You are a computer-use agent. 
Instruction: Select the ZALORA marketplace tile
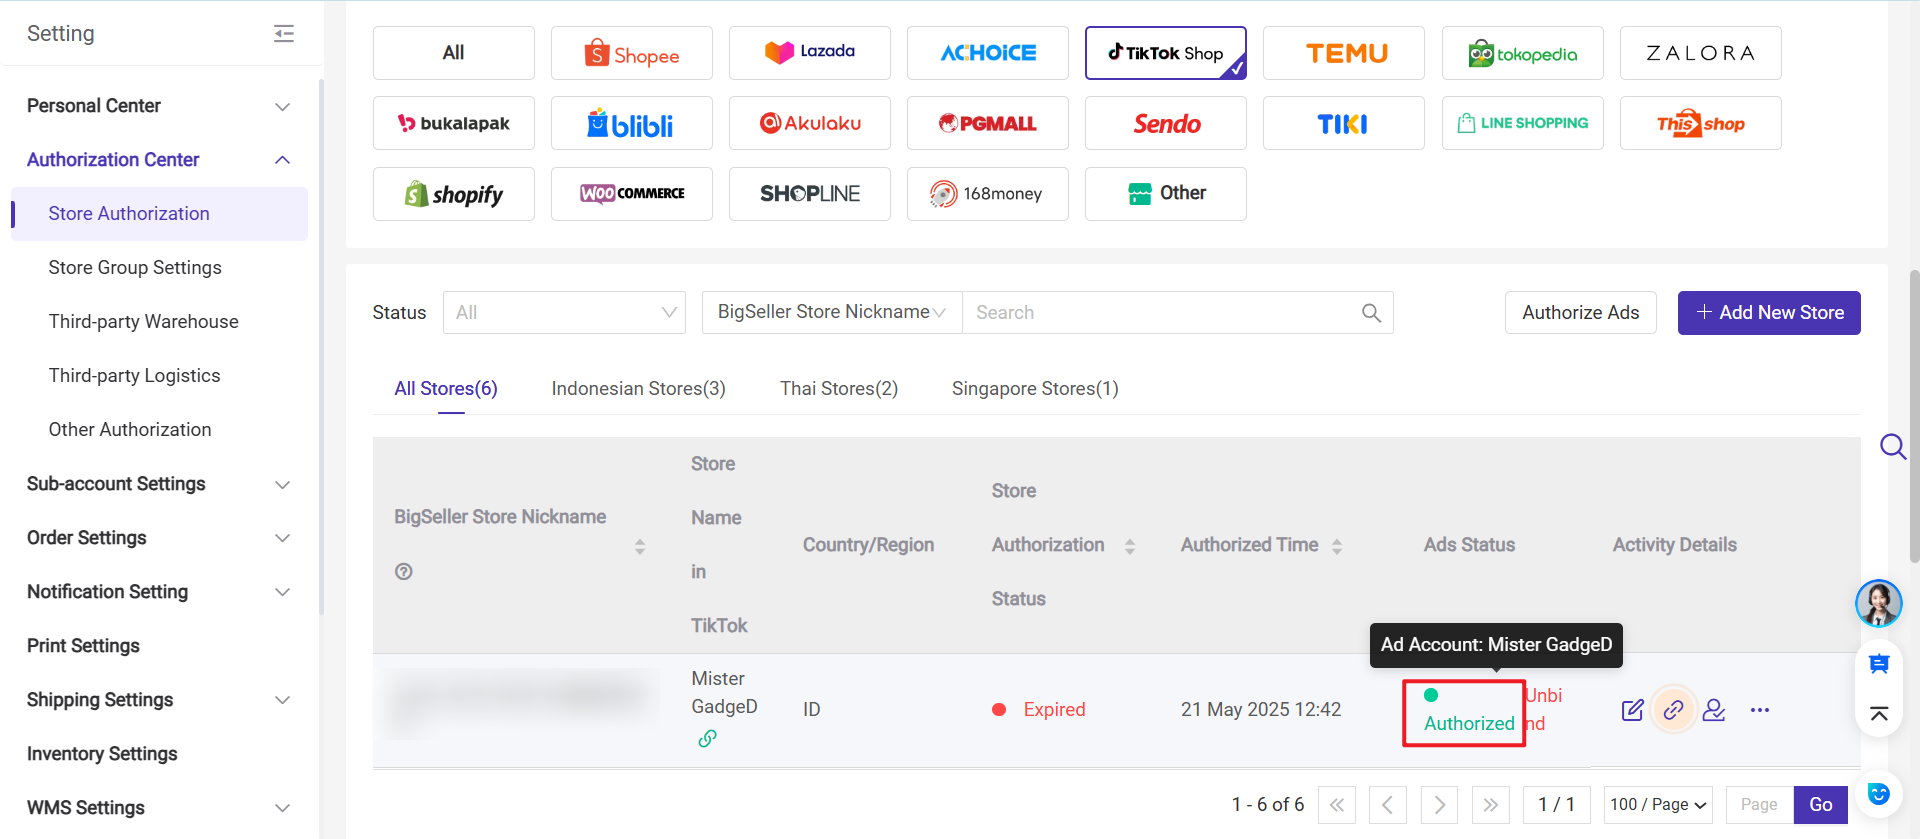click(x=1701, y=53)
